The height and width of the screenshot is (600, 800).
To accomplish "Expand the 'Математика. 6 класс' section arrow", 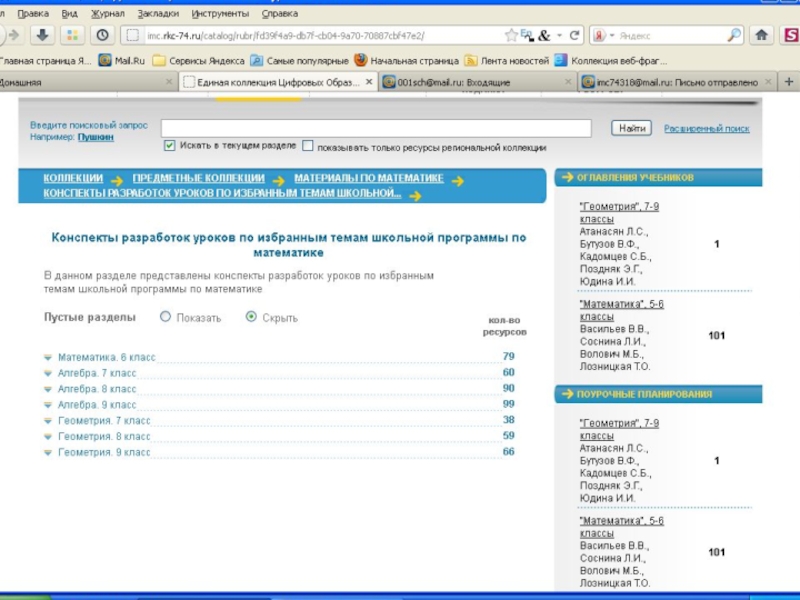I will (48, 357).
